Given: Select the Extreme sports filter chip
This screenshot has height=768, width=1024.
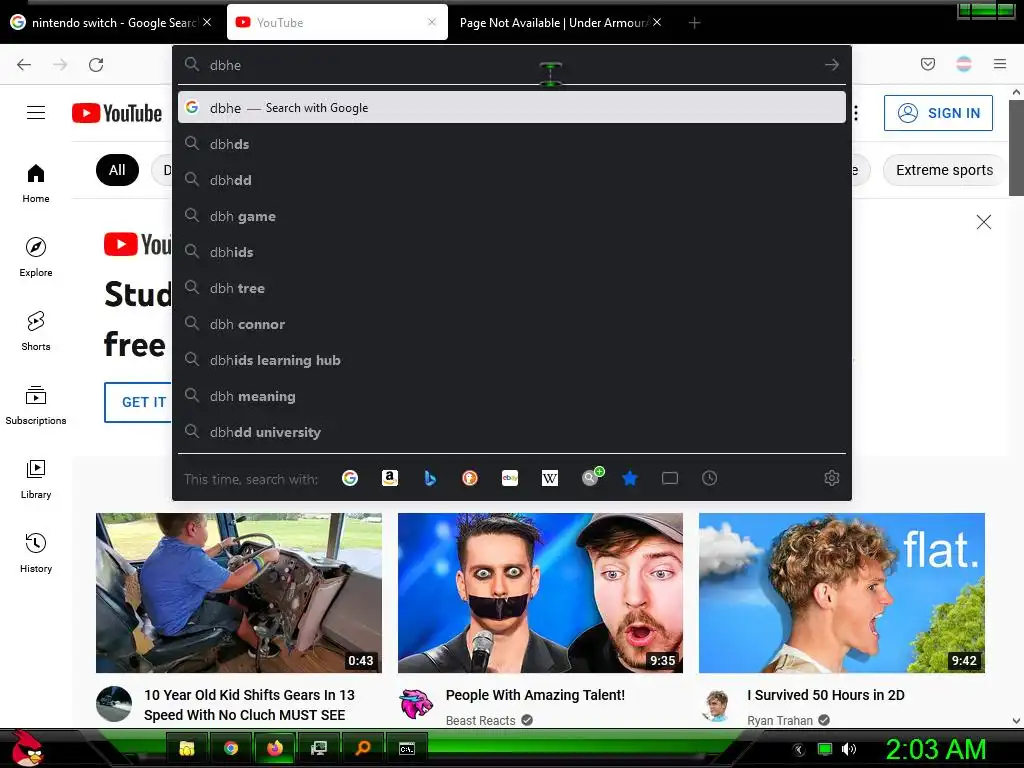Looking at the screenshot, I should [x=944, y=170].
